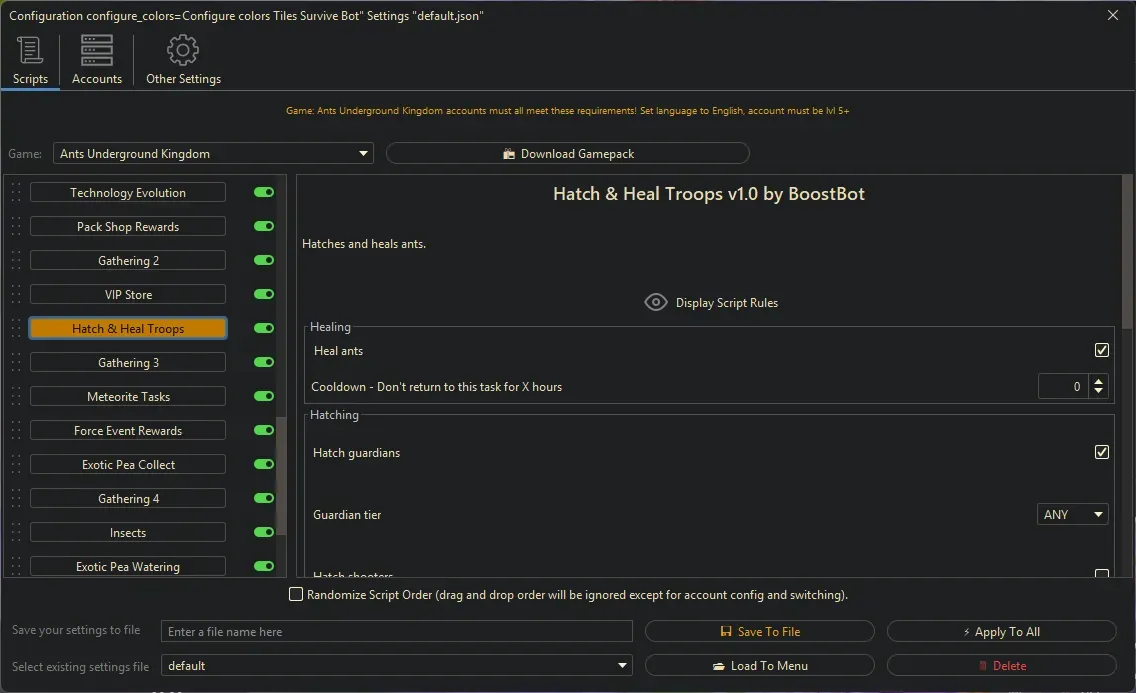
Task: Open the Accounts server icon
Action: click(97, 51)
